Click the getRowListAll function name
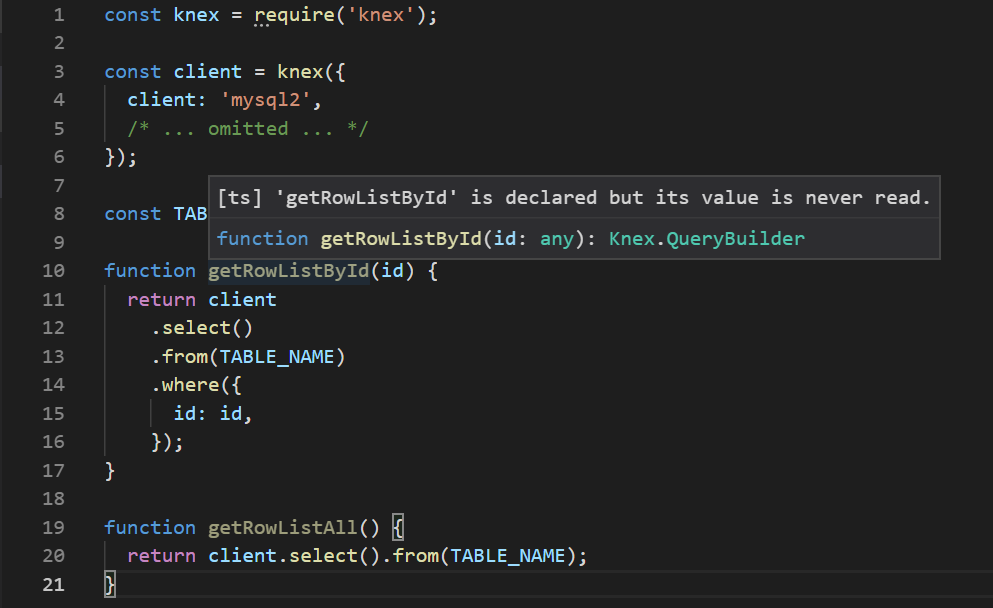The height and width of the screenshot is (608, 993). (282, 528)
